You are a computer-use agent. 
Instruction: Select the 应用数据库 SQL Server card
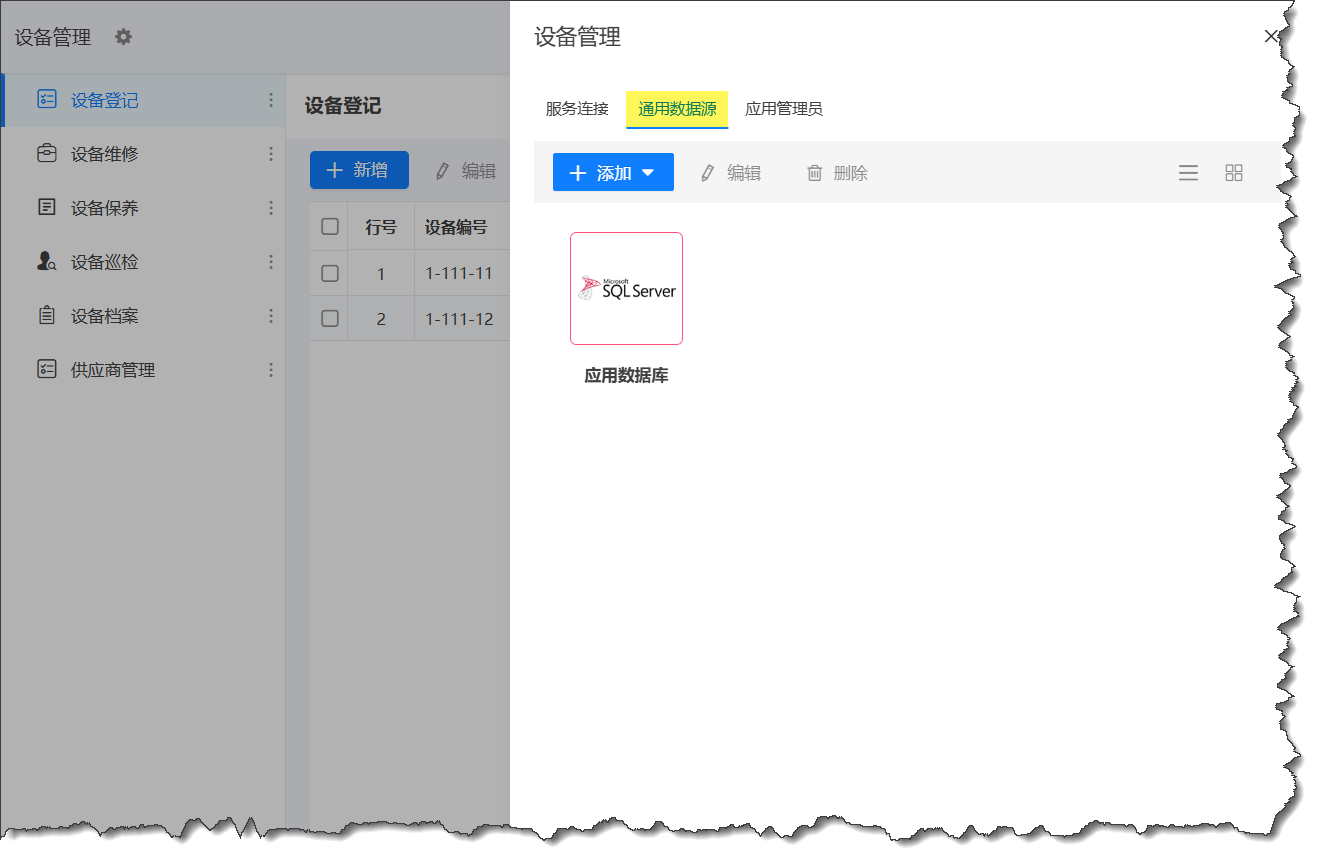coord(626,288)
